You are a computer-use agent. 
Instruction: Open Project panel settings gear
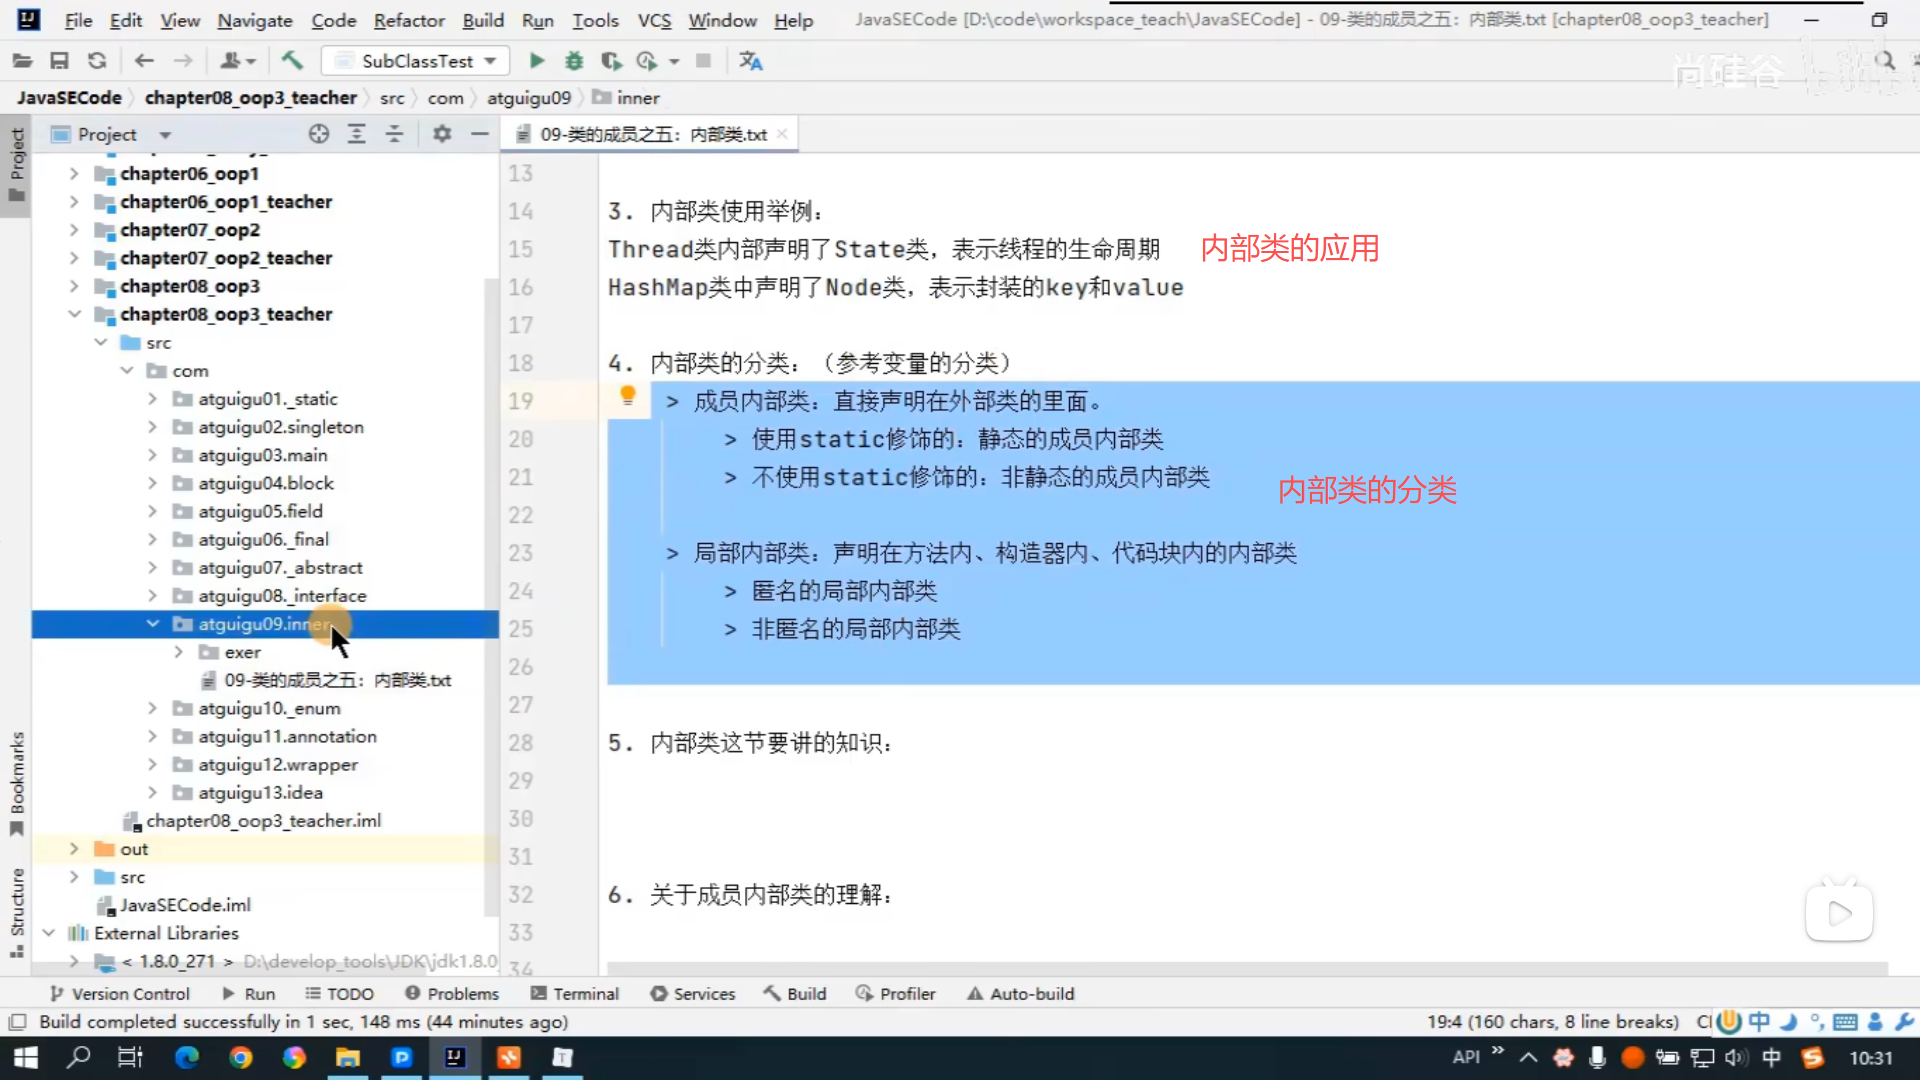click(442, 134)
